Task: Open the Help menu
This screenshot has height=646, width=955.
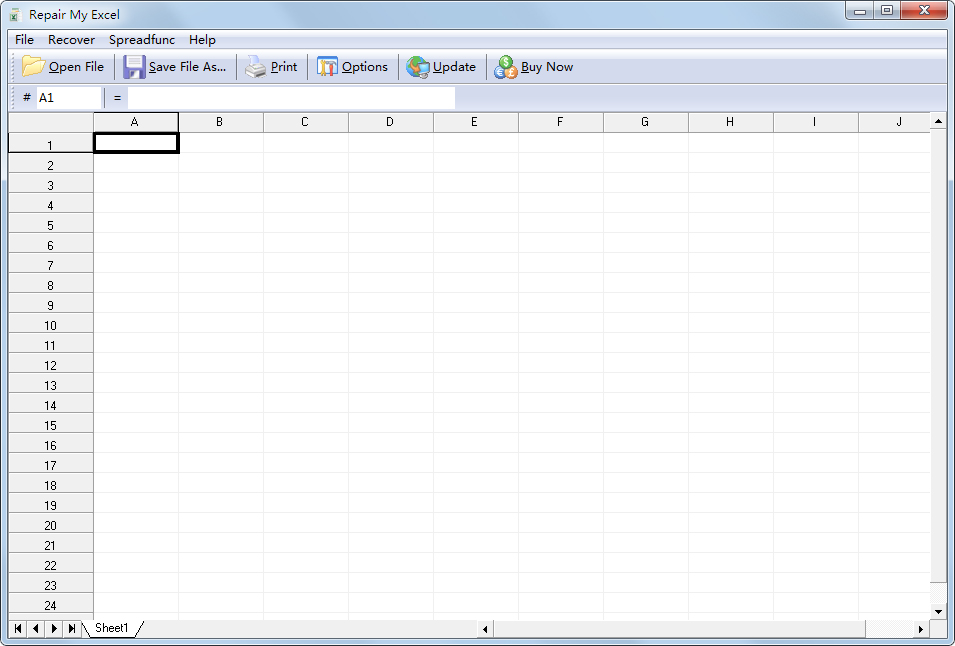Action: [202, 40]
